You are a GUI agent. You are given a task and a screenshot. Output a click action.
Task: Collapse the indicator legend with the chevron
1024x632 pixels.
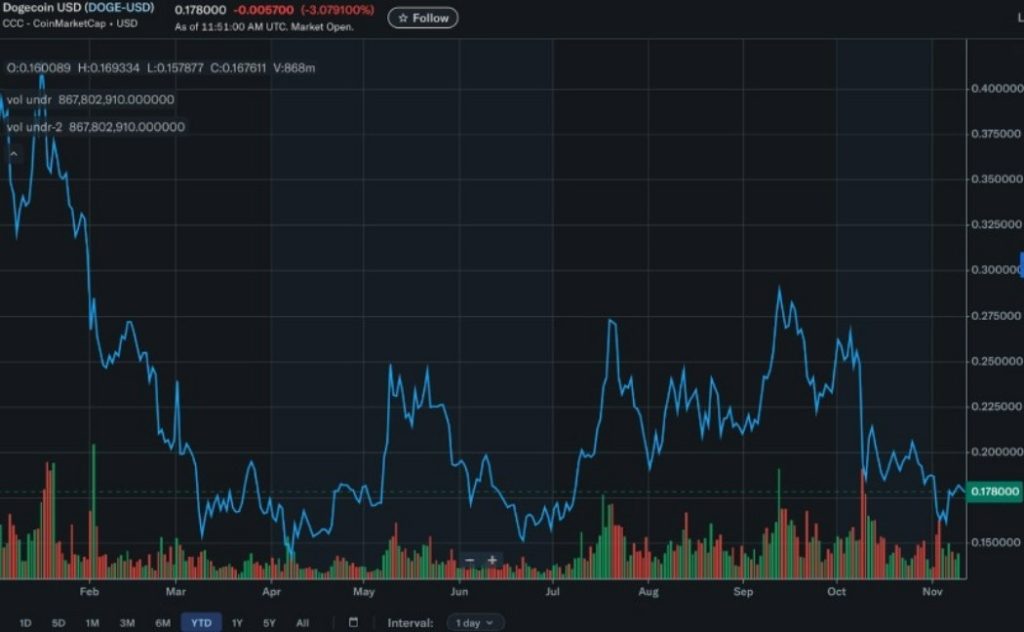point(14,153)
